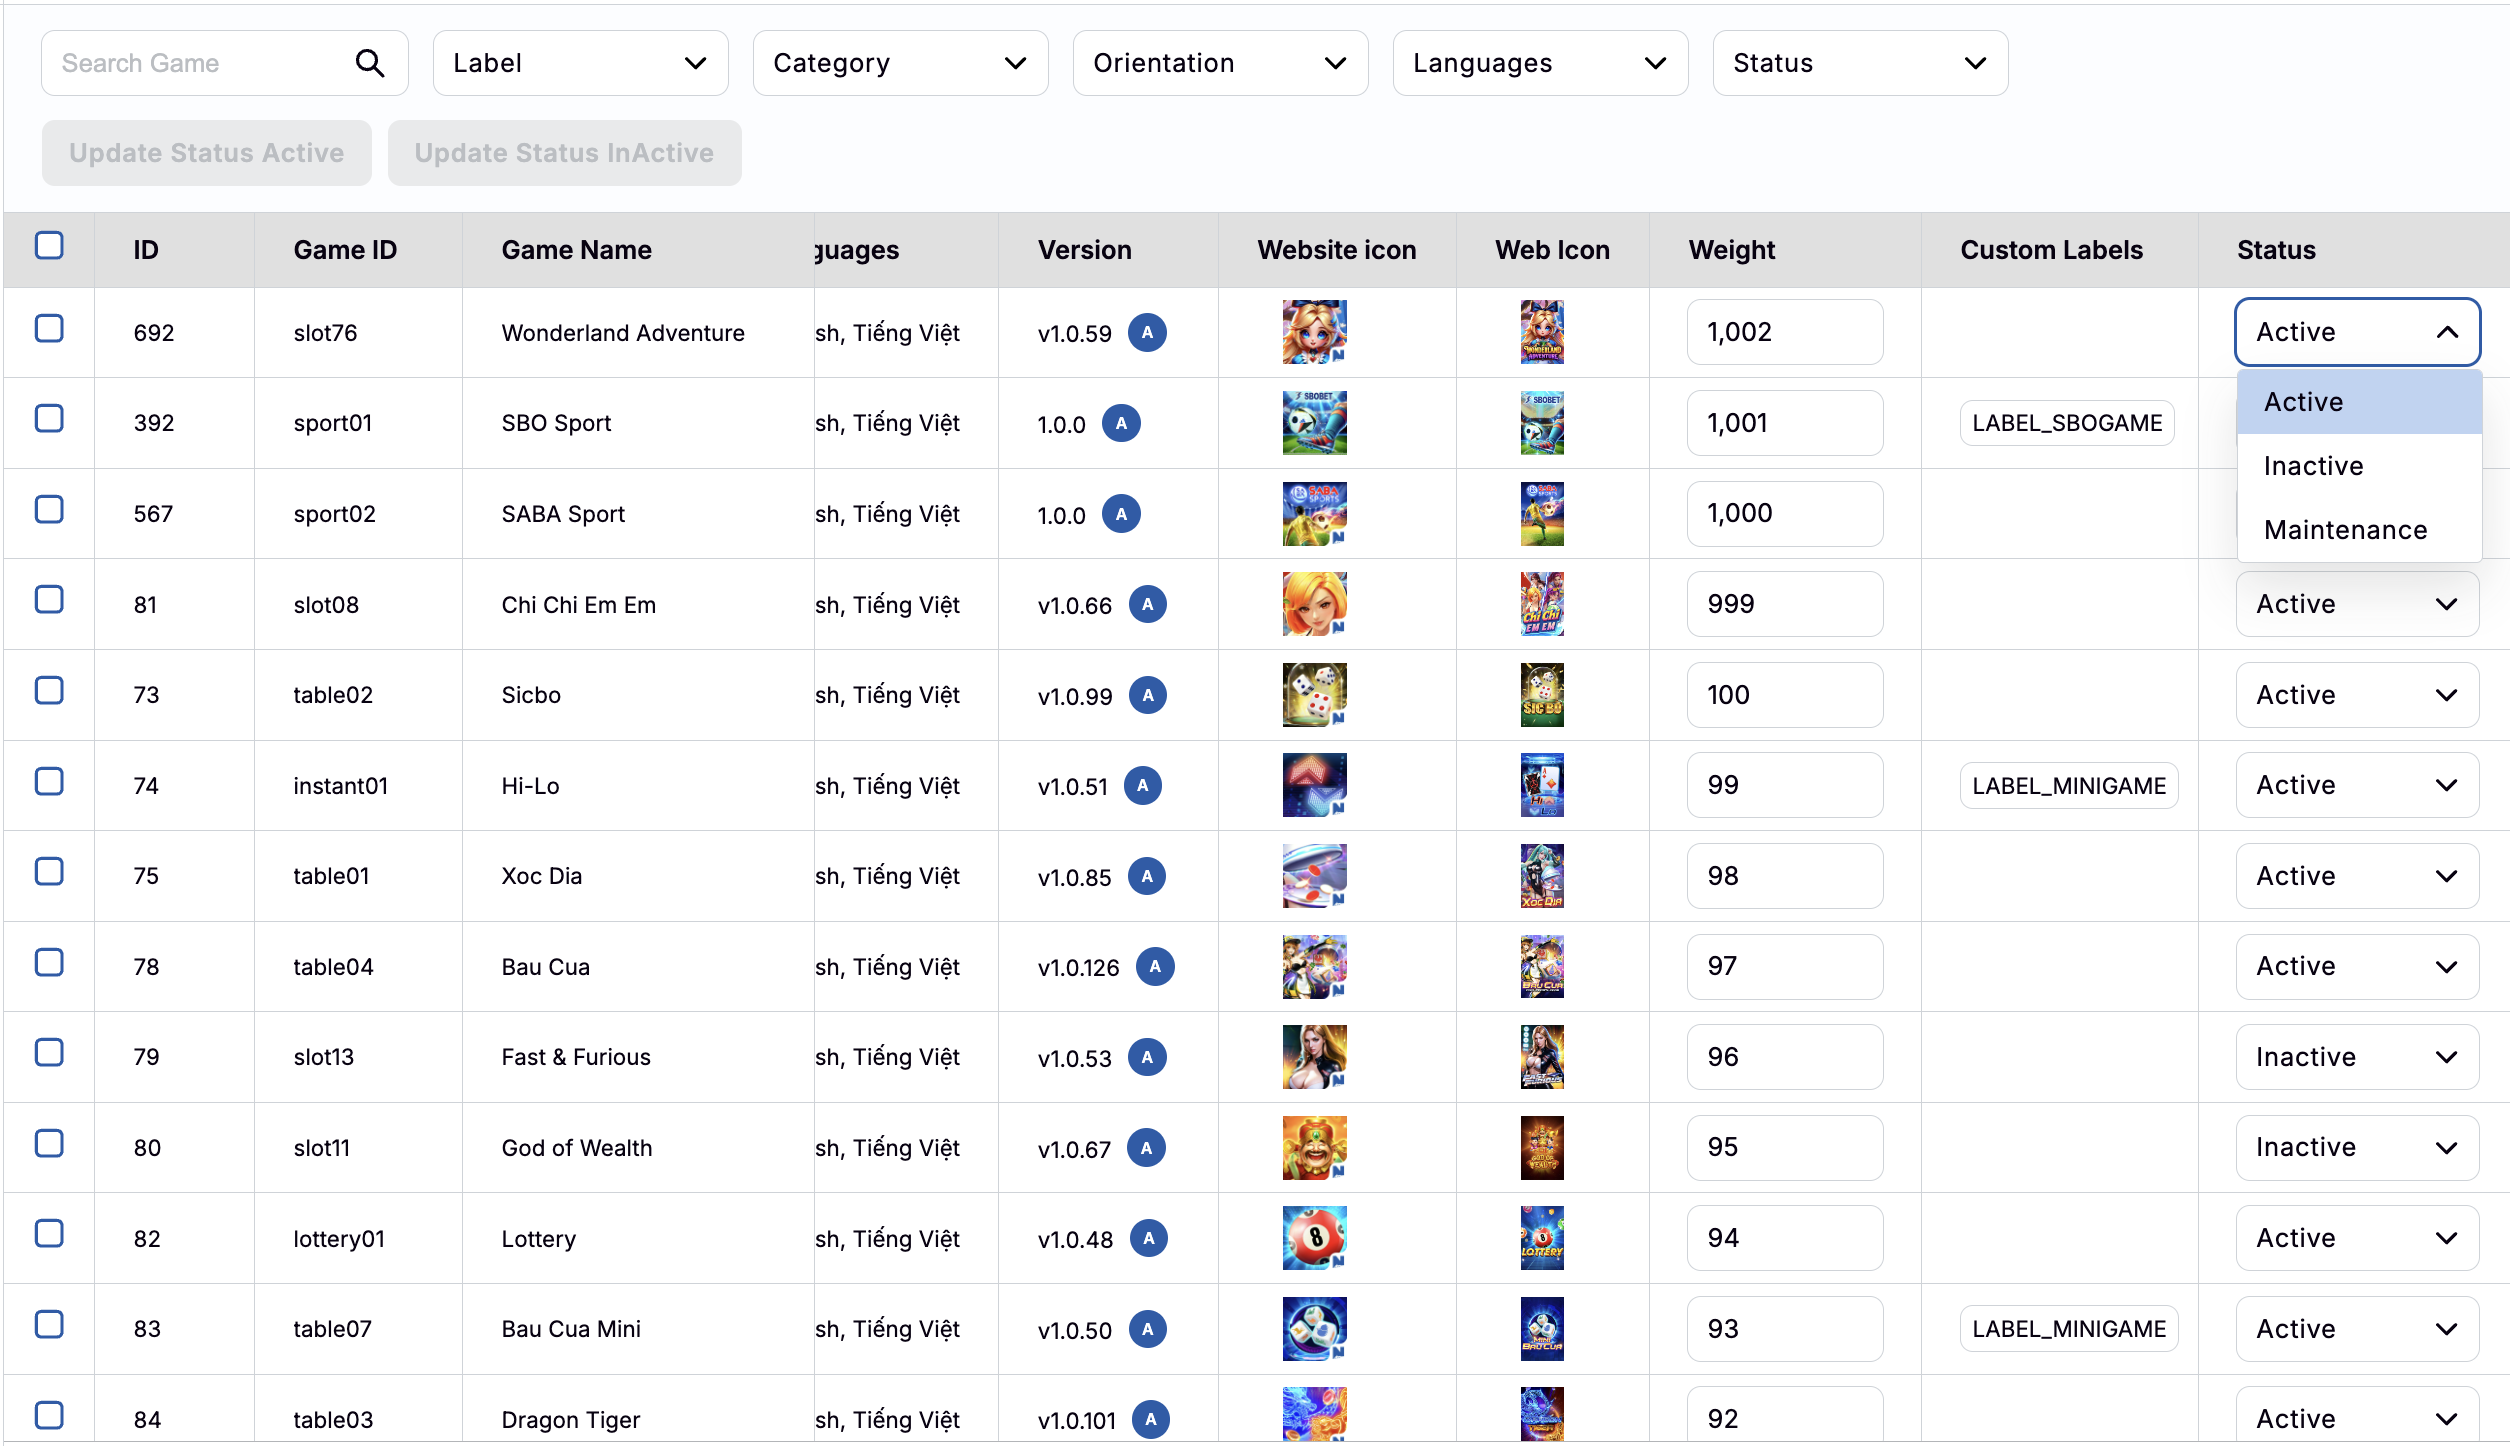Click God of Wealth website icon
This screenshot has height=1446, width=2510.
click(1314, 1147)
